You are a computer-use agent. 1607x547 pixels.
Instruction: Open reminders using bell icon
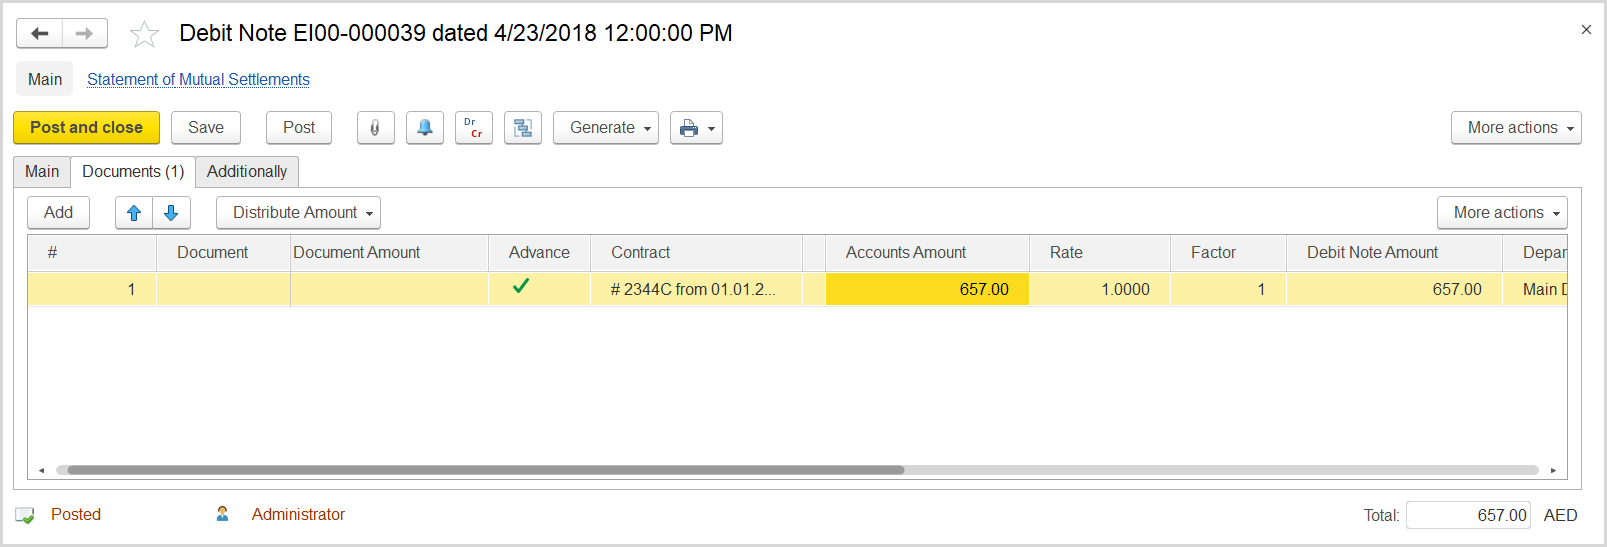[x=425, y=128]
